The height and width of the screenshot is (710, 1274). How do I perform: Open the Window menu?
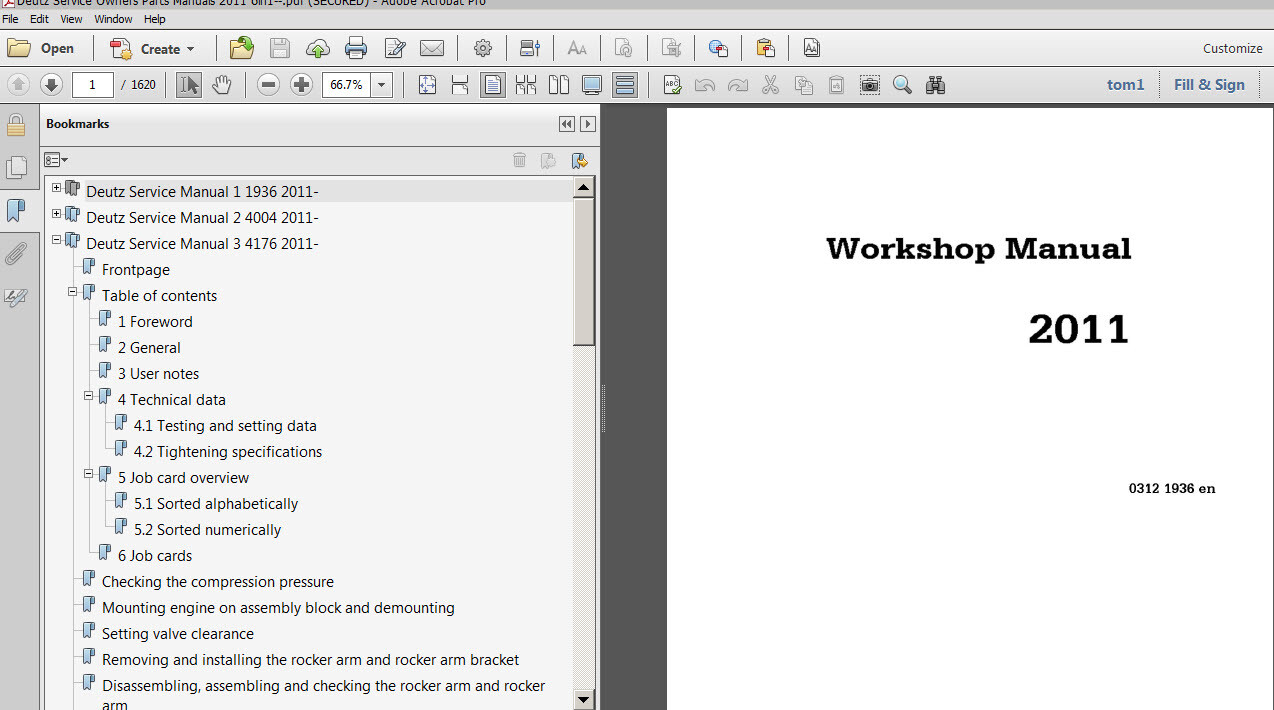pyautogui.click(x=113, y=19)
